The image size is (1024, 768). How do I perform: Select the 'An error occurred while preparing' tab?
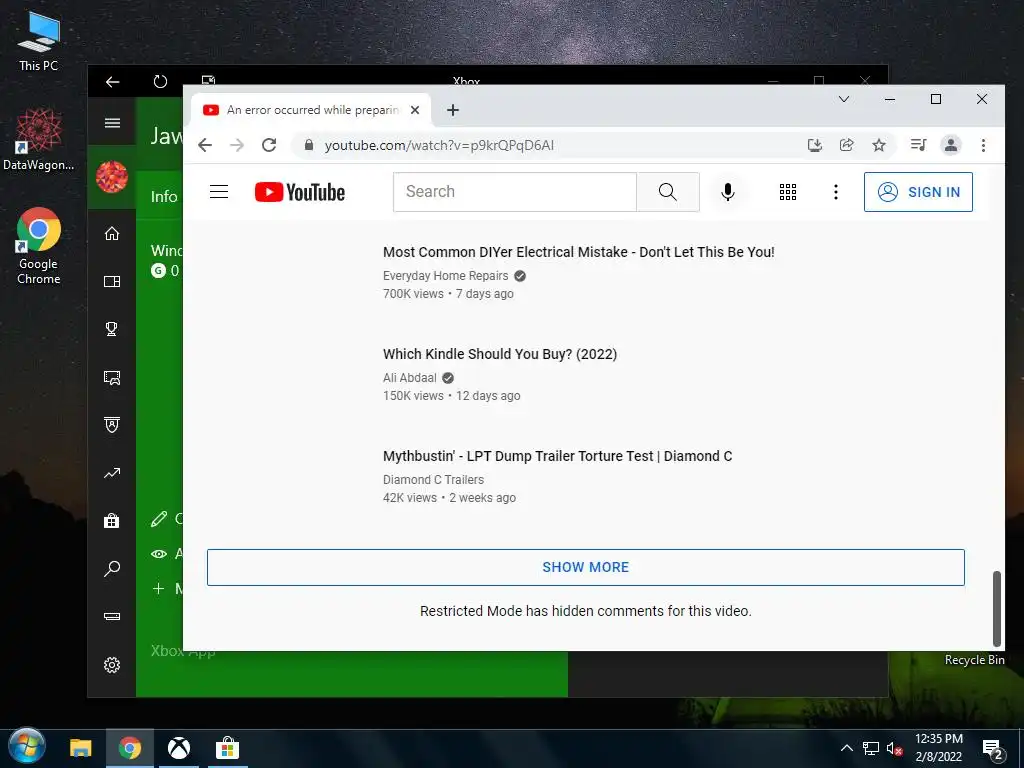pyautogui.click(x=312, y=110)
